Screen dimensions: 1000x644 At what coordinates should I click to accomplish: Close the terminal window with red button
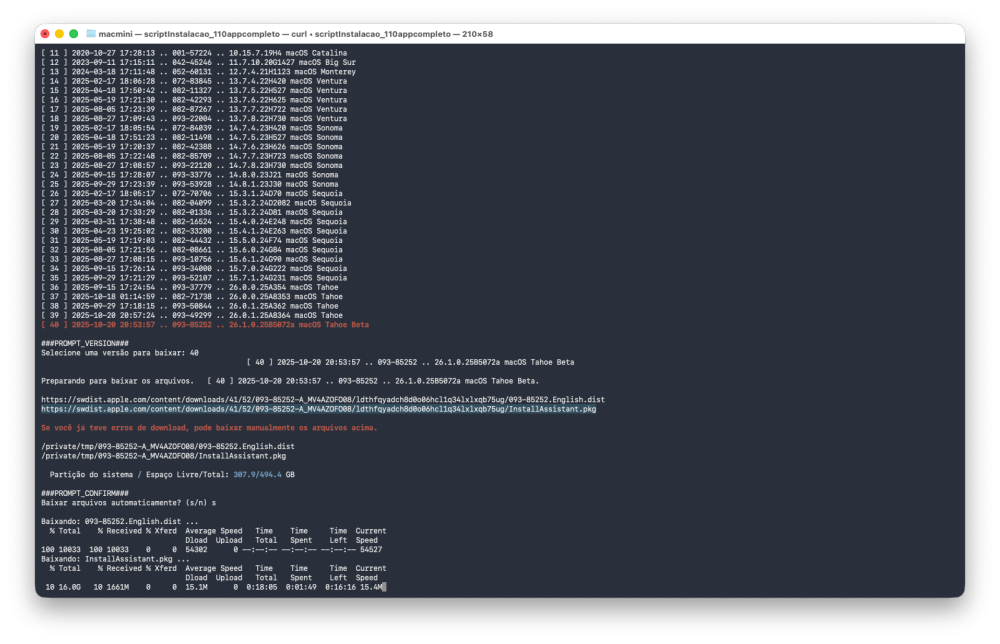pyautogui.click(x=45, y=34)
